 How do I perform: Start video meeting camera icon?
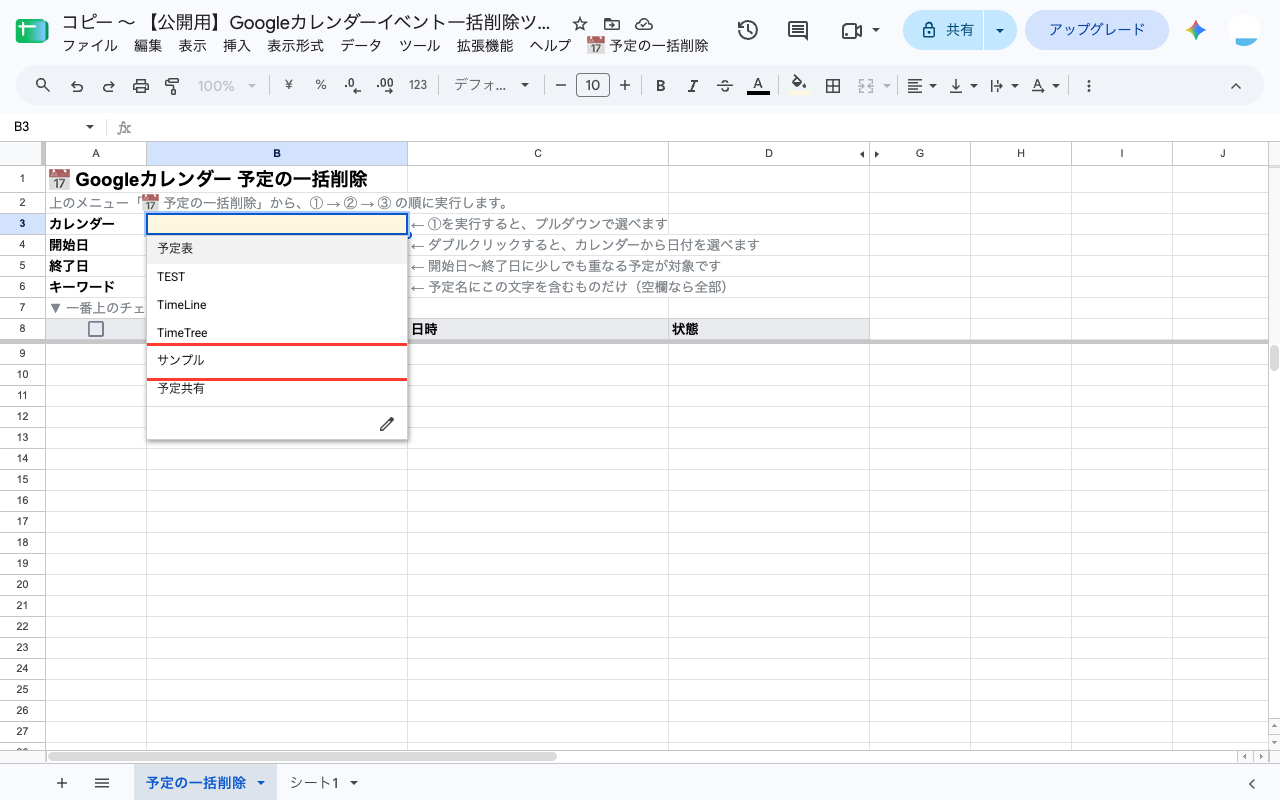(851, 30)
